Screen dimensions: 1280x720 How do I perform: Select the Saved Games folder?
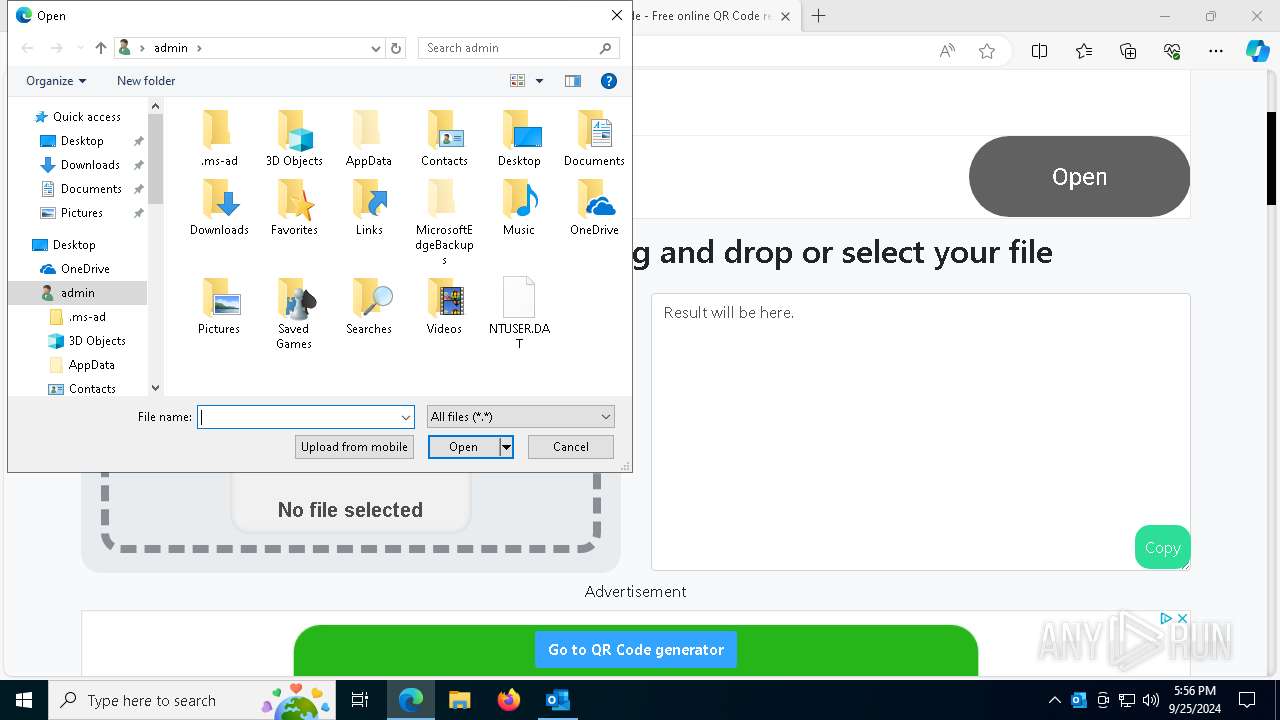(x=294, y=313)
